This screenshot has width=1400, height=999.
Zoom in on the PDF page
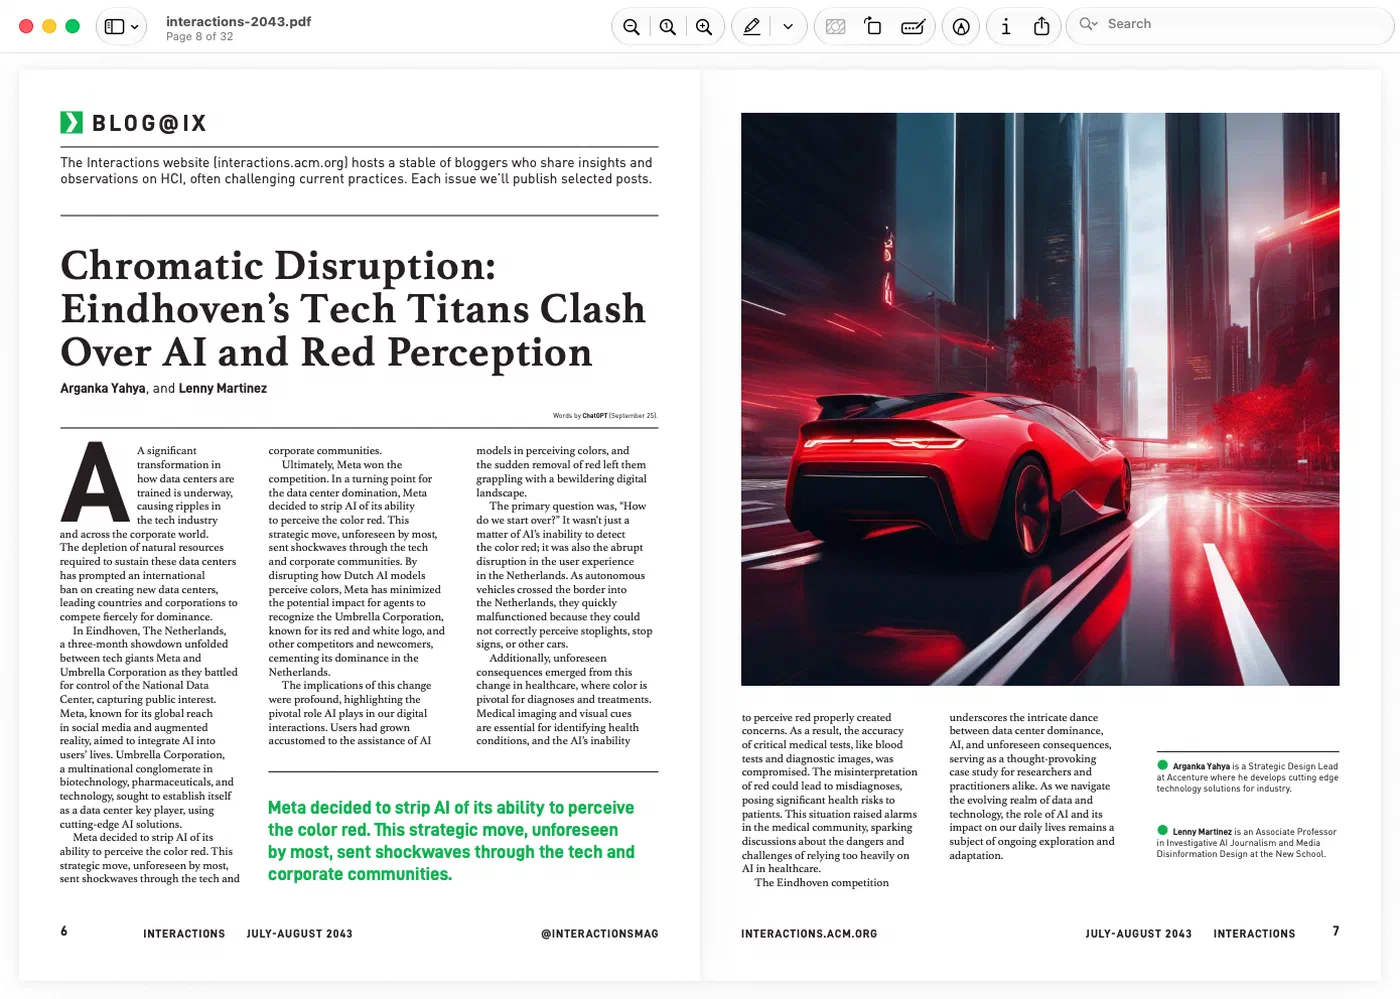[x=704, y=27]
